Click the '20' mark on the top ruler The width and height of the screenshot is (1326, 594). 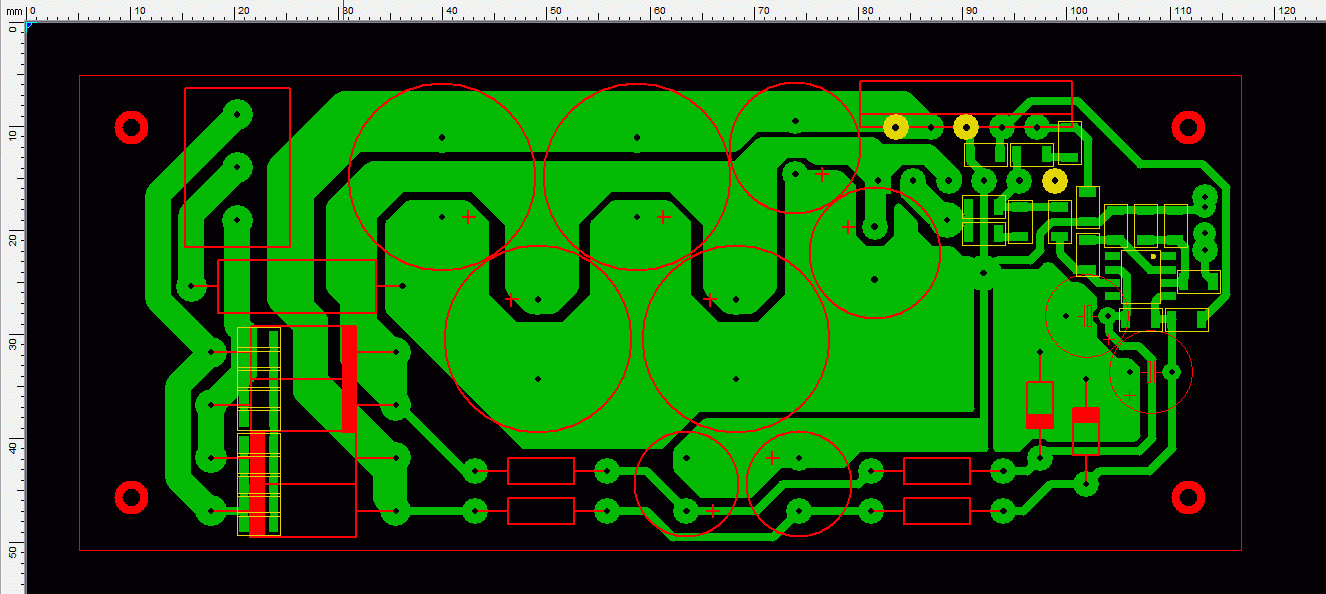243,11
